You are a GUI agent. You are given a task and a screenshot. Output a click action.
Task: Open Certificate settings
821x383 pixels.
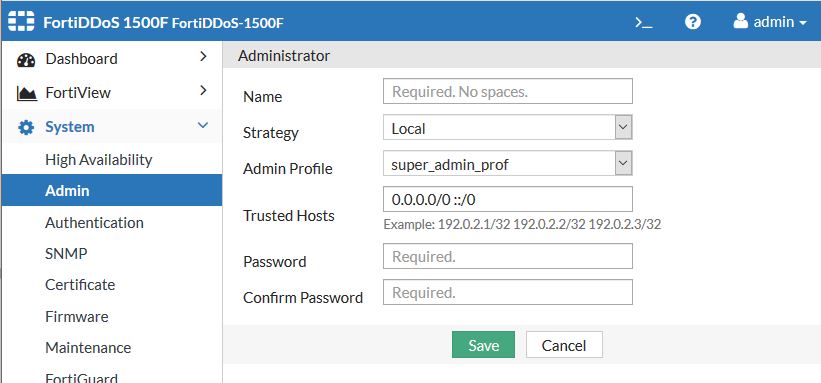tap(80, 284)
